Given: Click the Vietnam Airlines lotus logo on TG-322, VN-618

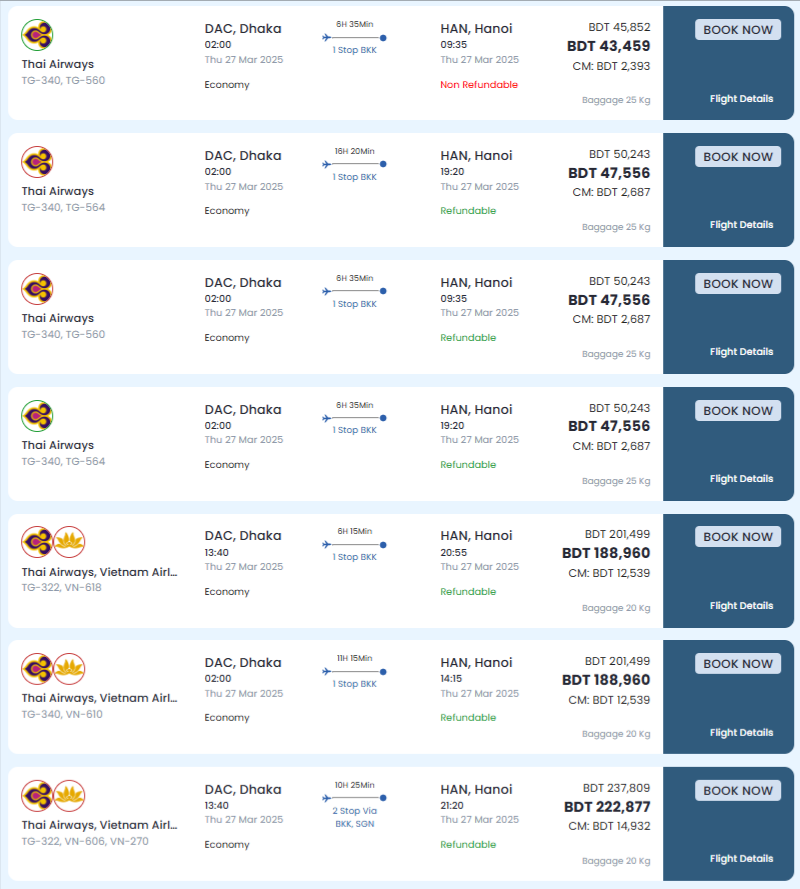Looking at the screenshot, I should 69,542.
